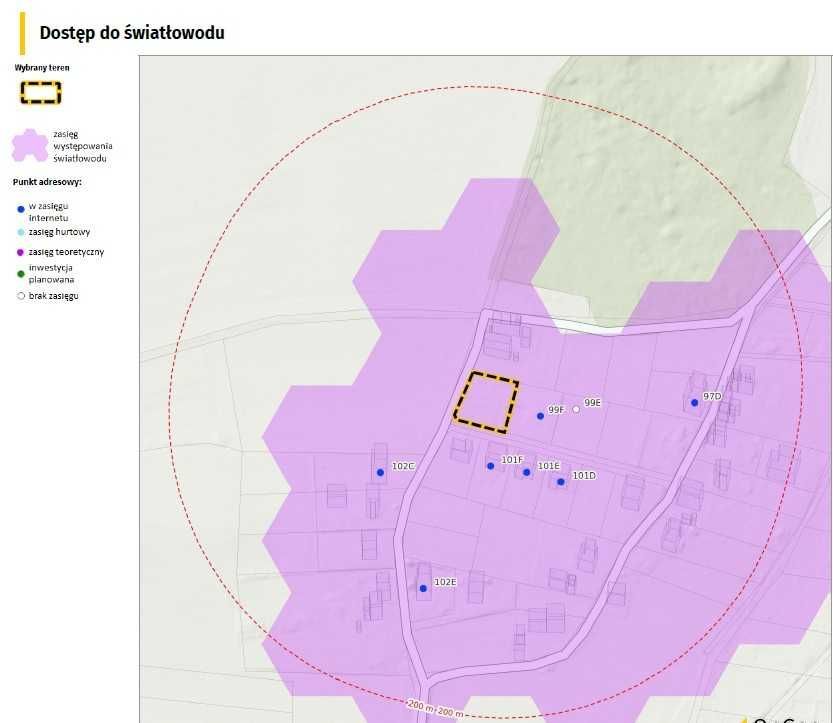The height and width of the screenshot is (723, 833).
Task: Click the 'Dostęp do światłowodu' heading
Action: [x=132, y=33]
